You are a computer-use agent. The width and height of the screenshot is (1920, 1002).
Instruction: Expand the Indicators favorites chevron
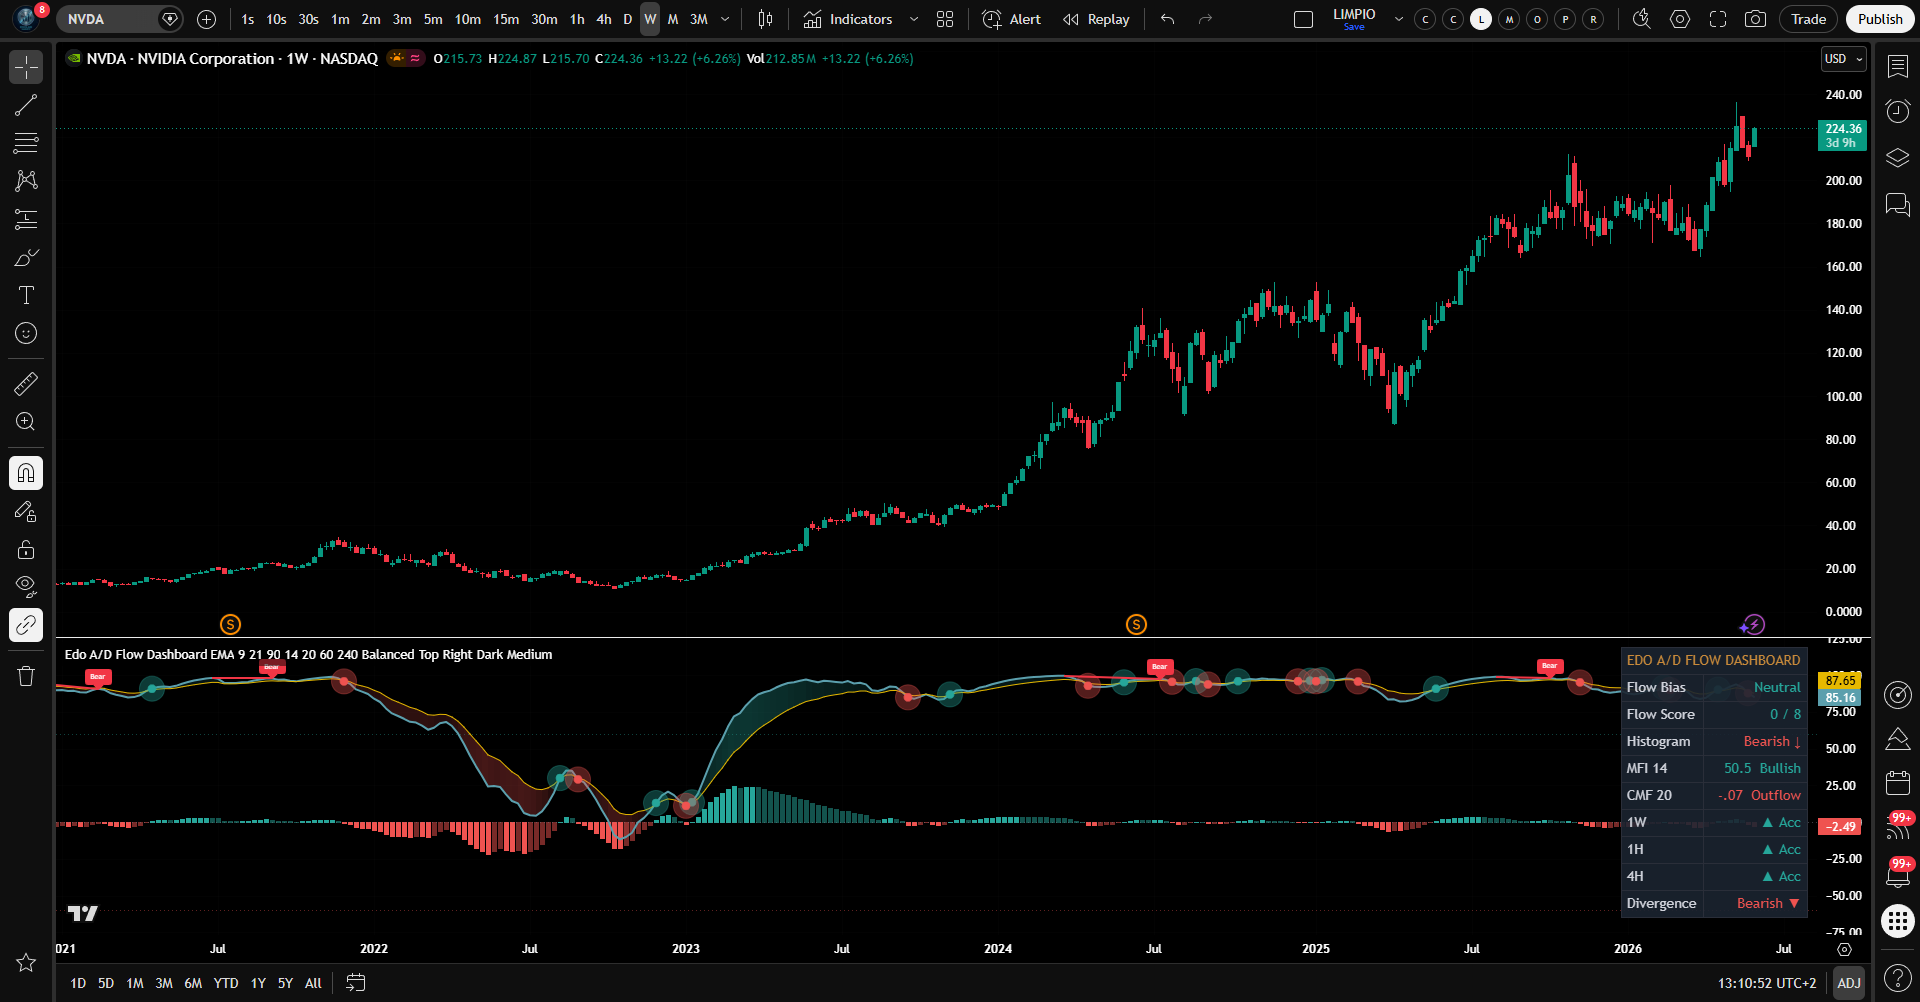(913, 19)
